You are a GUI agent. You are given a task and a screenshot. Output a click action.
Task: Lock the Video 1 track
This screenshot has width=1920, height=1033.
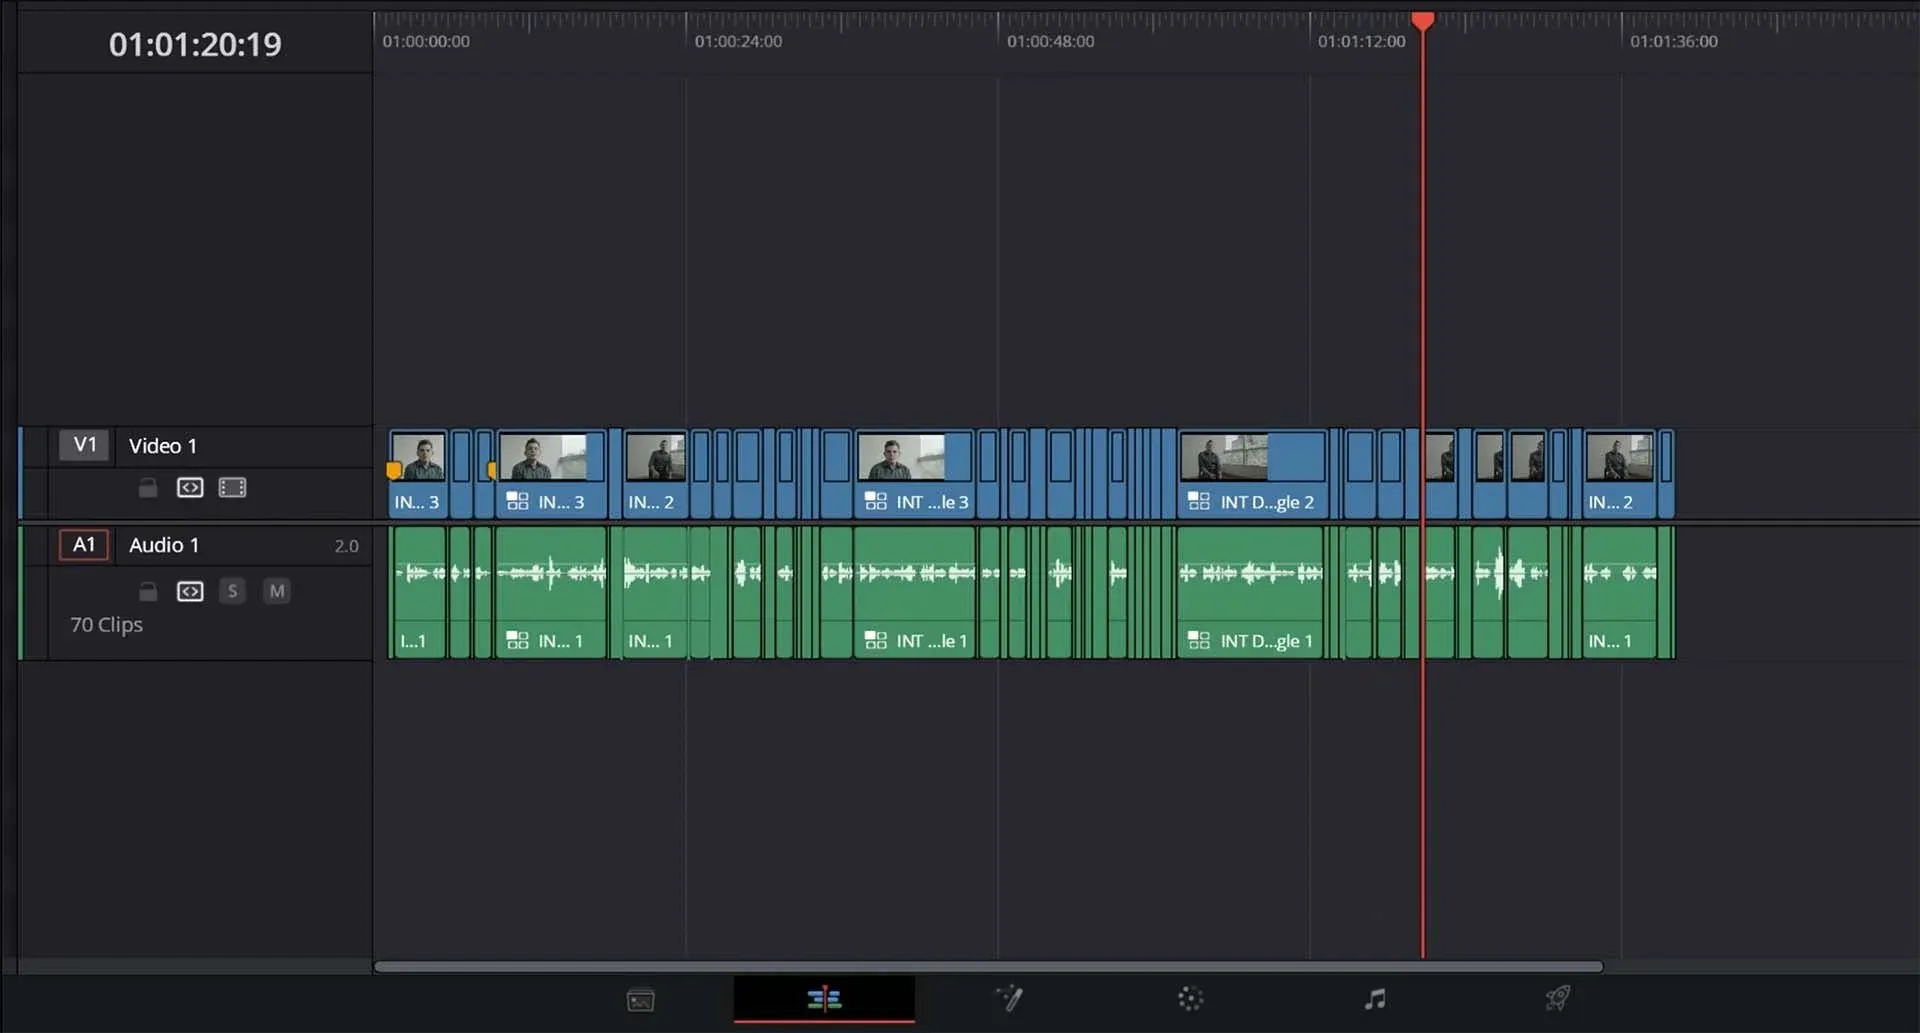point(148,487)
